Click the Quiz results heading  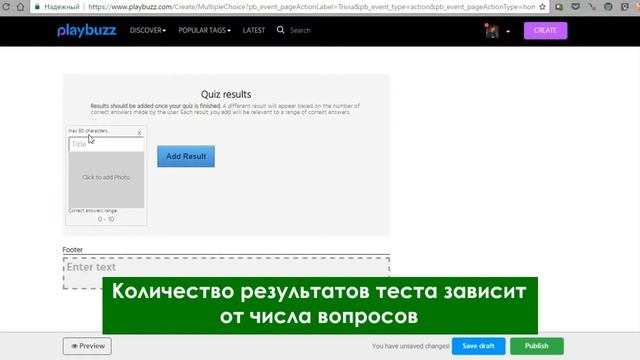click(226, 94)
